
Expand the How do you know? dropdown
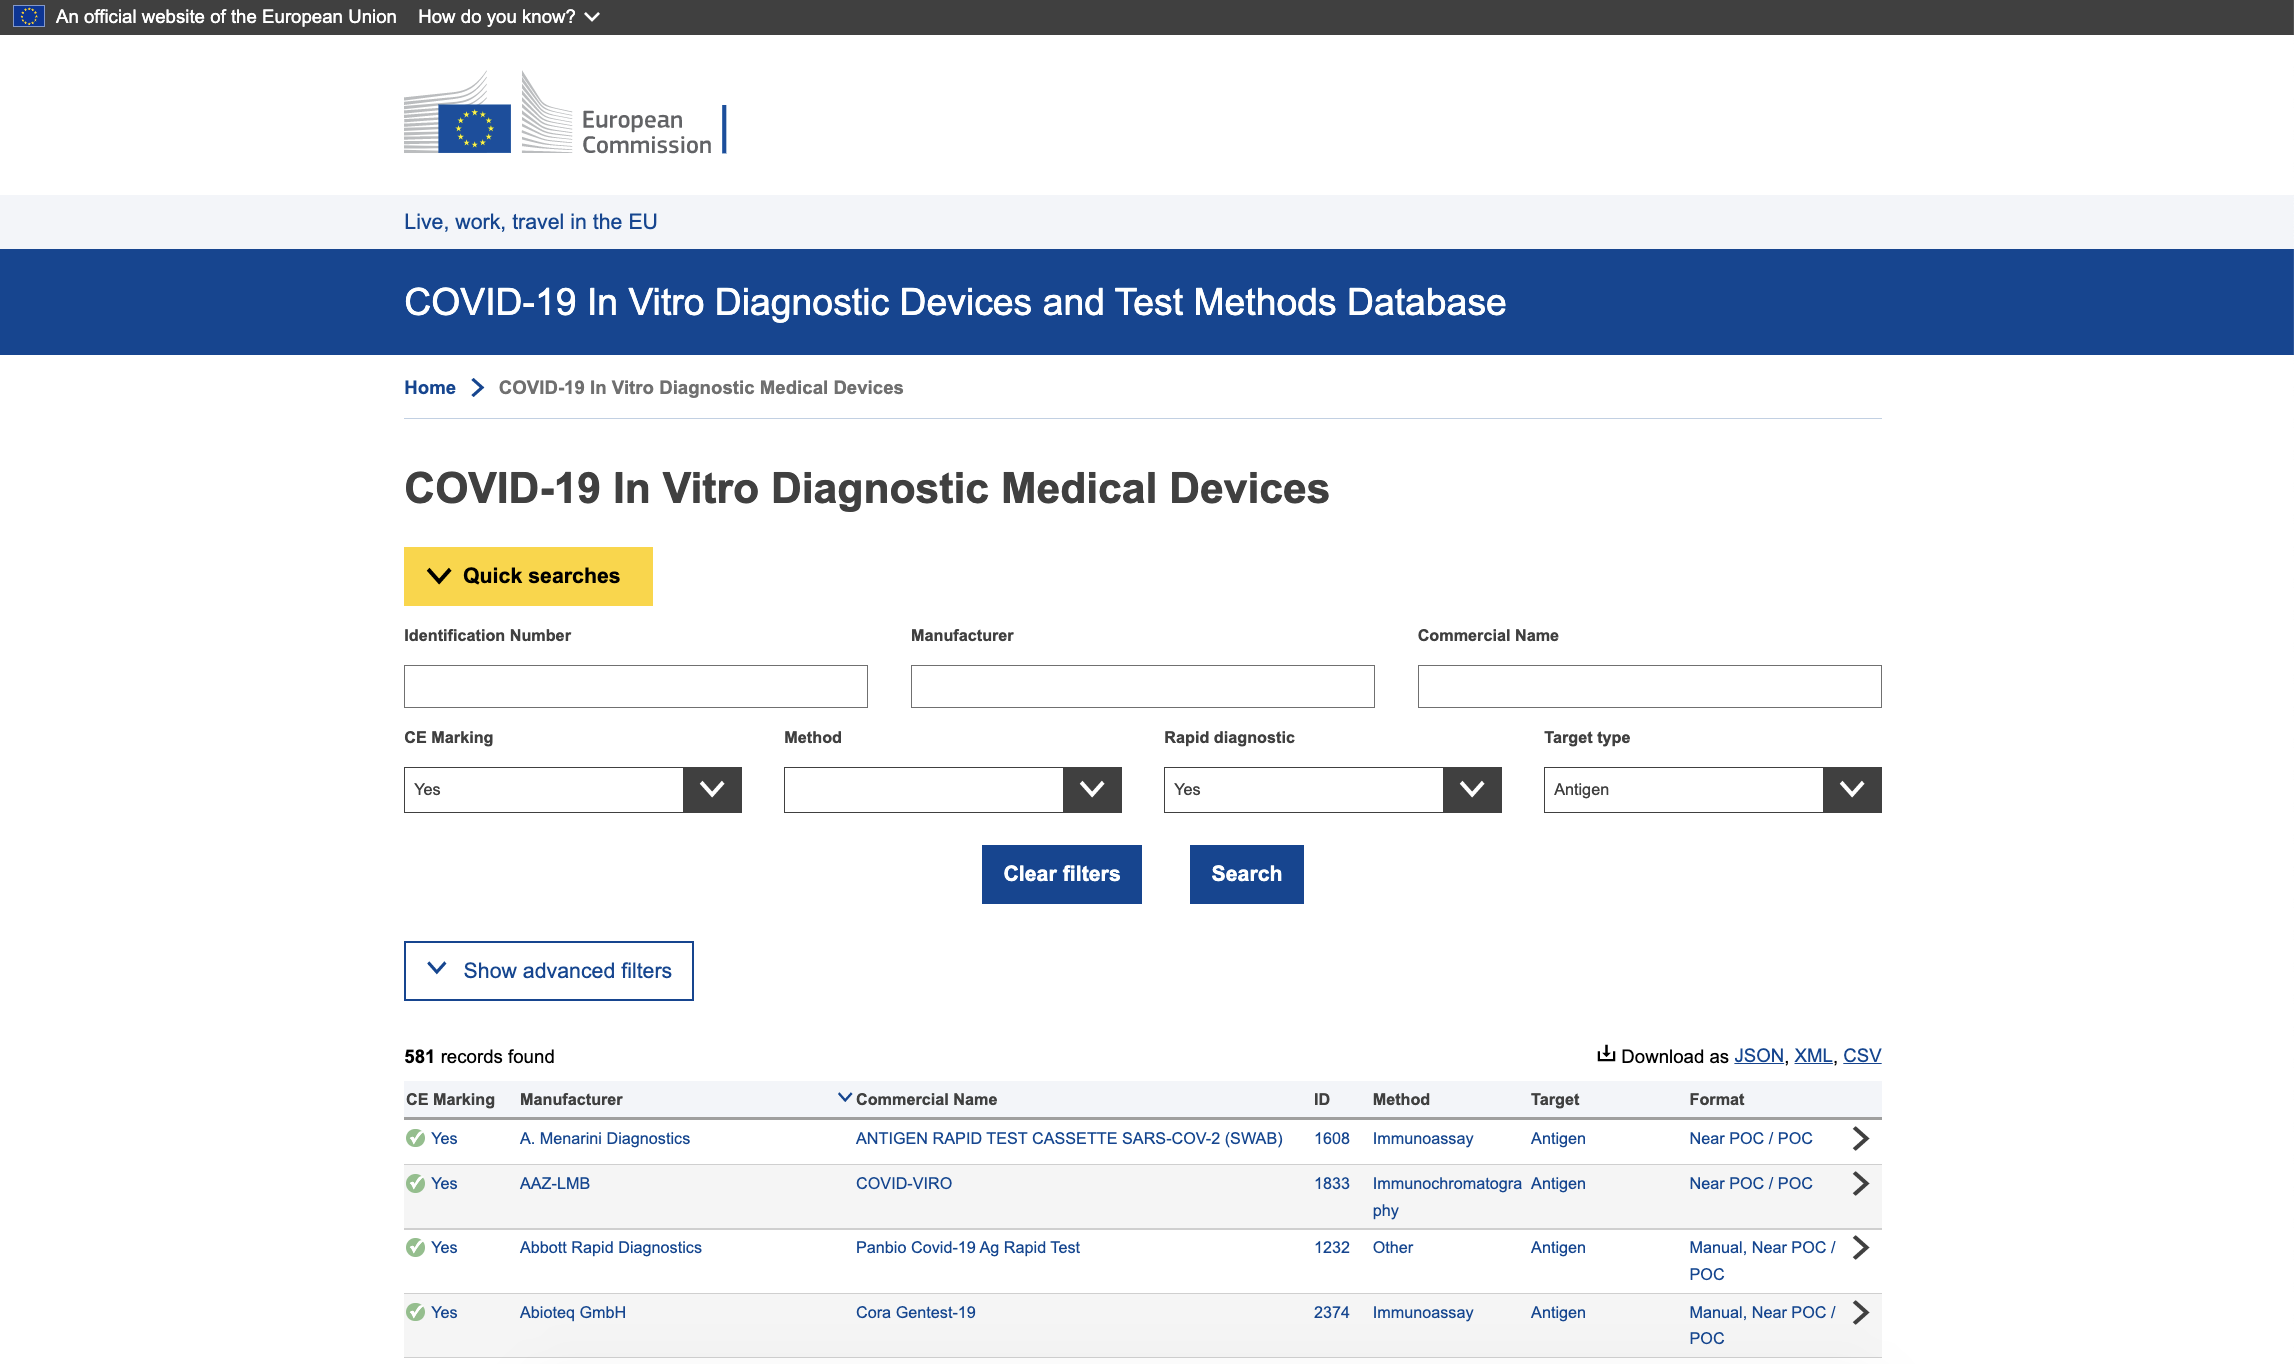click(508, 16)
